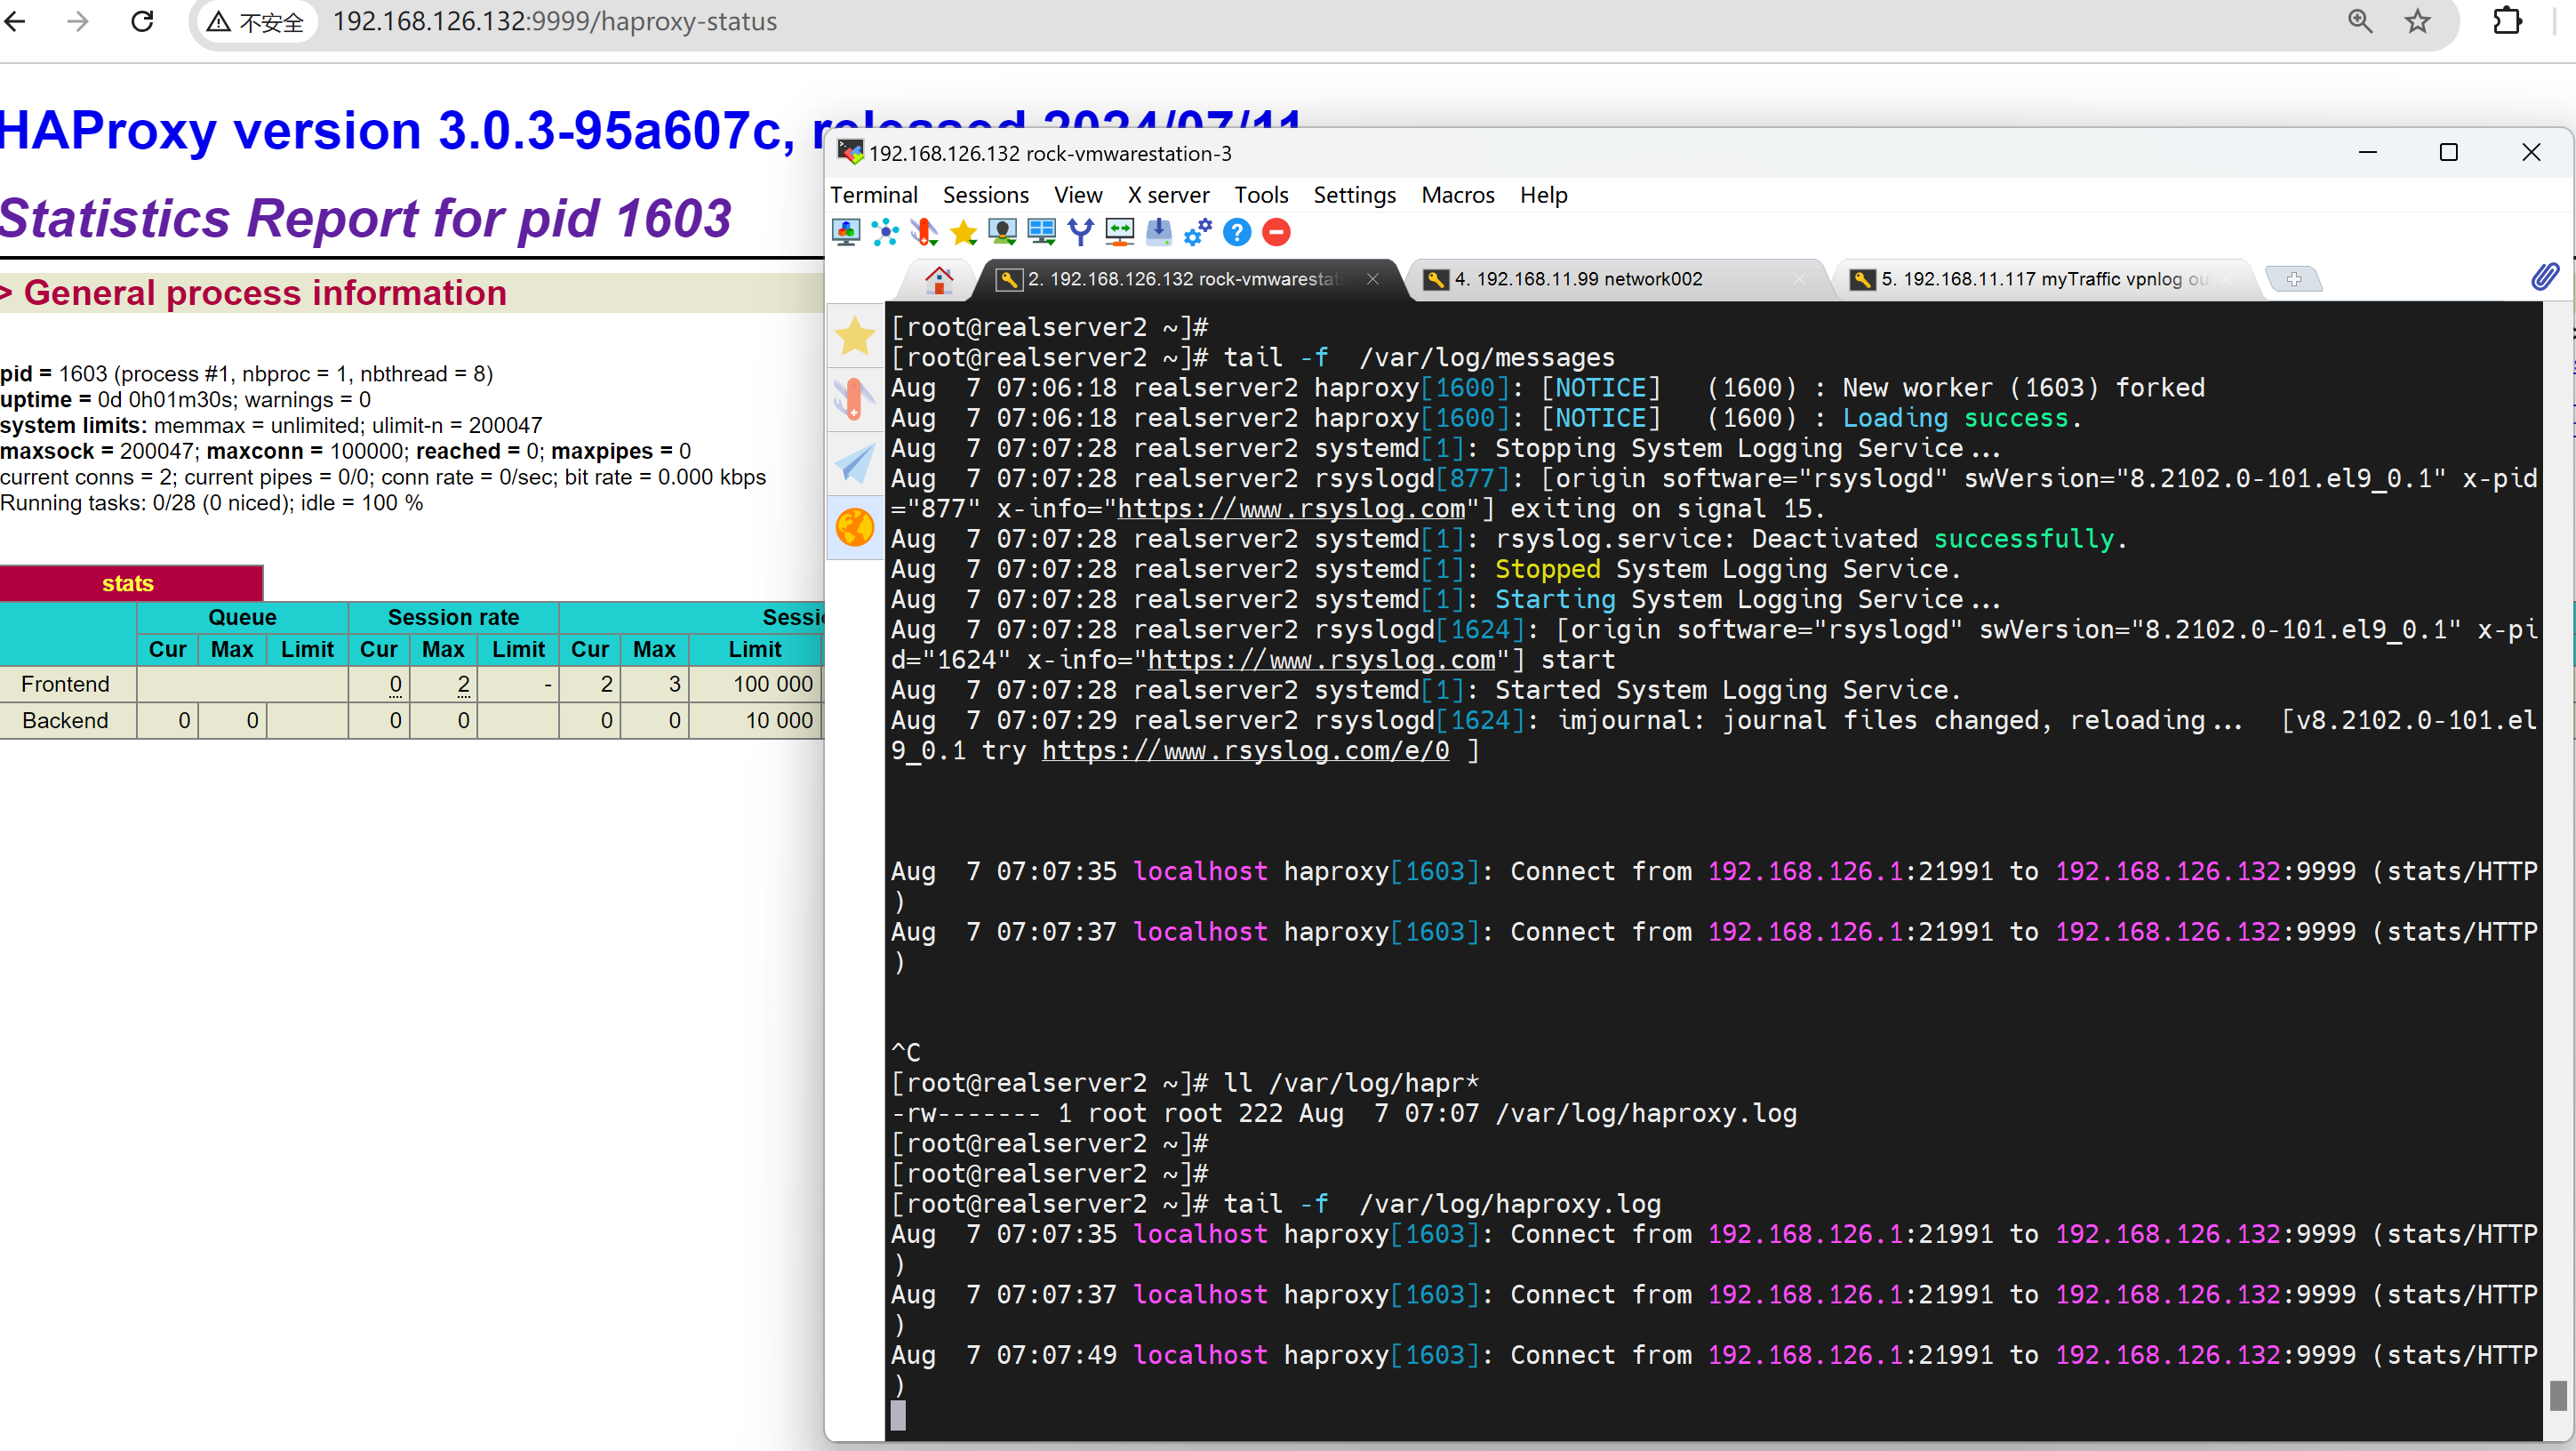Click the Packages download icon
This screenshot has height=1451, width=2576.
(1158, 233)
